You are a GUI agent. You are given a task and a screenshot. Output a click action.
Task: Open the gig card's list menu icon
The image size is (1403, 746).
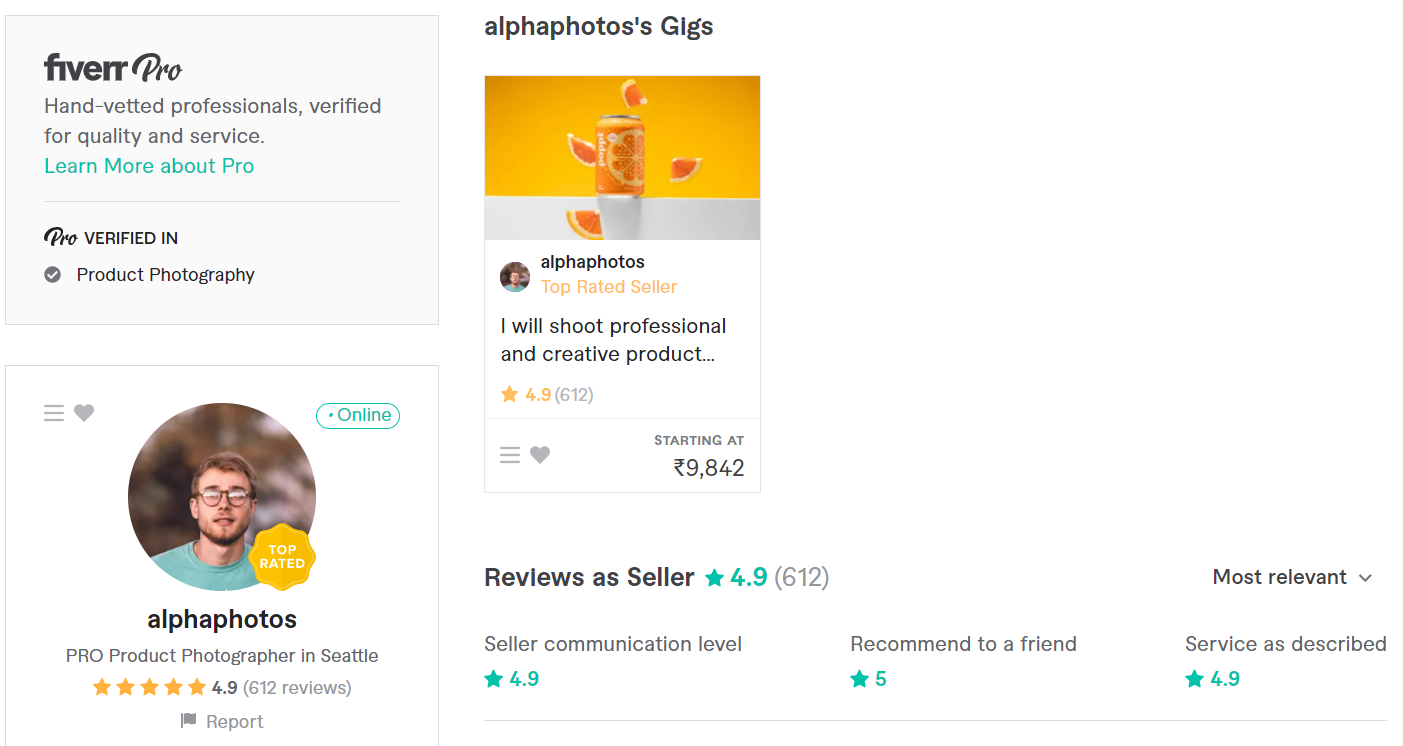[x=510, y=455]
